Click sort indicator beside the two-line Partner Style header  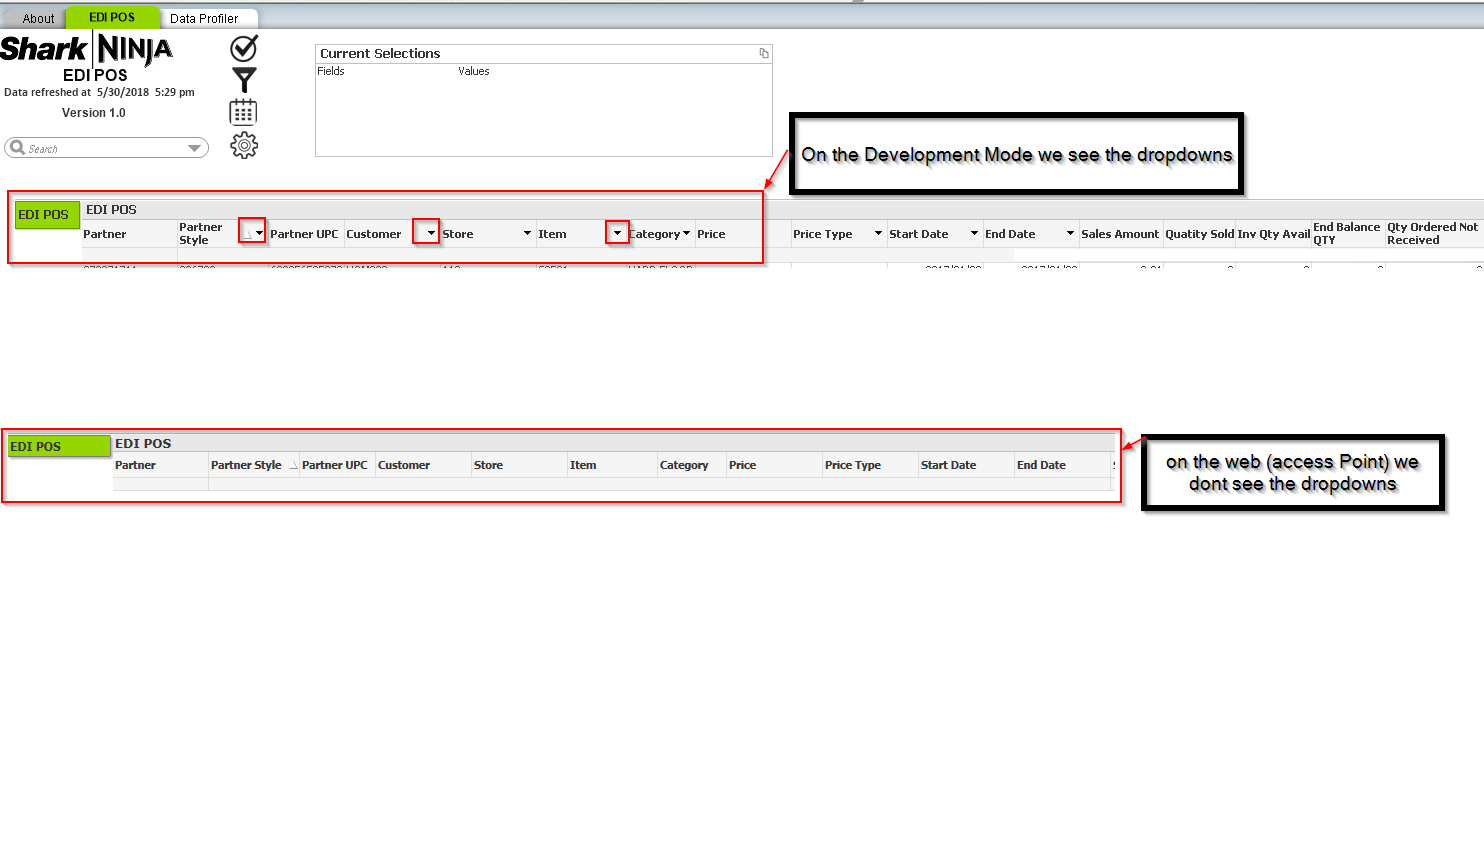click(x=247, y=234)
